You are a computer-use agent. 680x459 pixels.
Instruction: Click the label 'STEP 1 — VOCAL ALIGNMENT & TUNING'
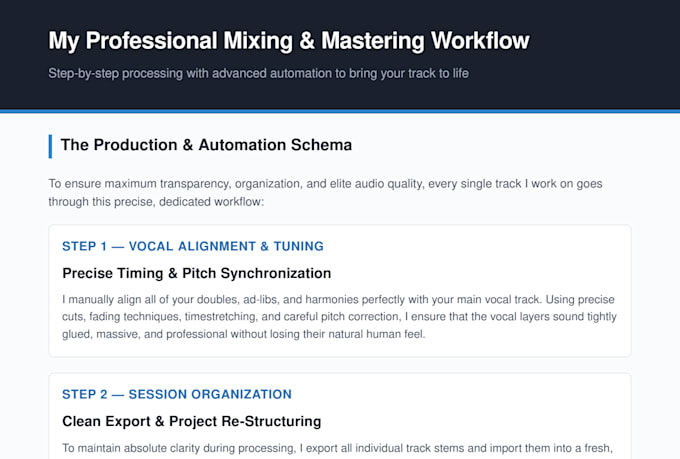pyautogui.click(x=193, y=246)
